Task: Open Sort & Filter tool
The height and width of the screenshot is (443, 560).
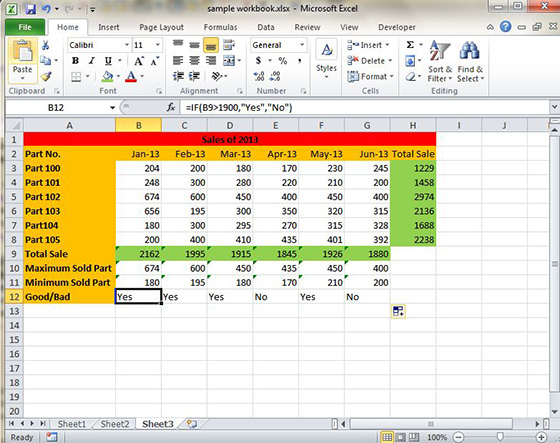Action: tap(440, 61)
